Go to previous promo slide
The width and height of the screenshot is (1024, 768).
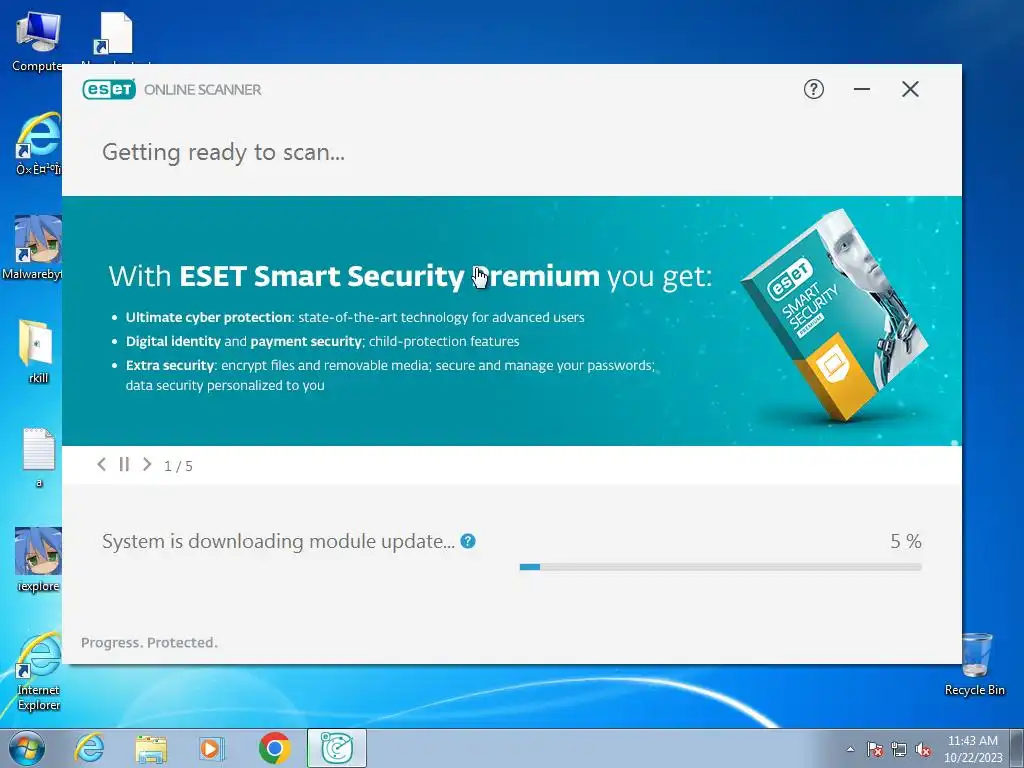tap(101, 464)
